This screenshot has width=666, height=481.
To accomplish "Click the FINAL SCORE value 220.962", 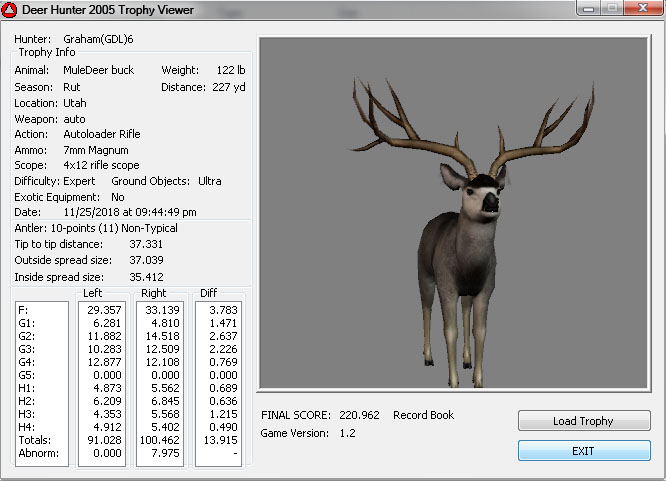I will 359,415.
